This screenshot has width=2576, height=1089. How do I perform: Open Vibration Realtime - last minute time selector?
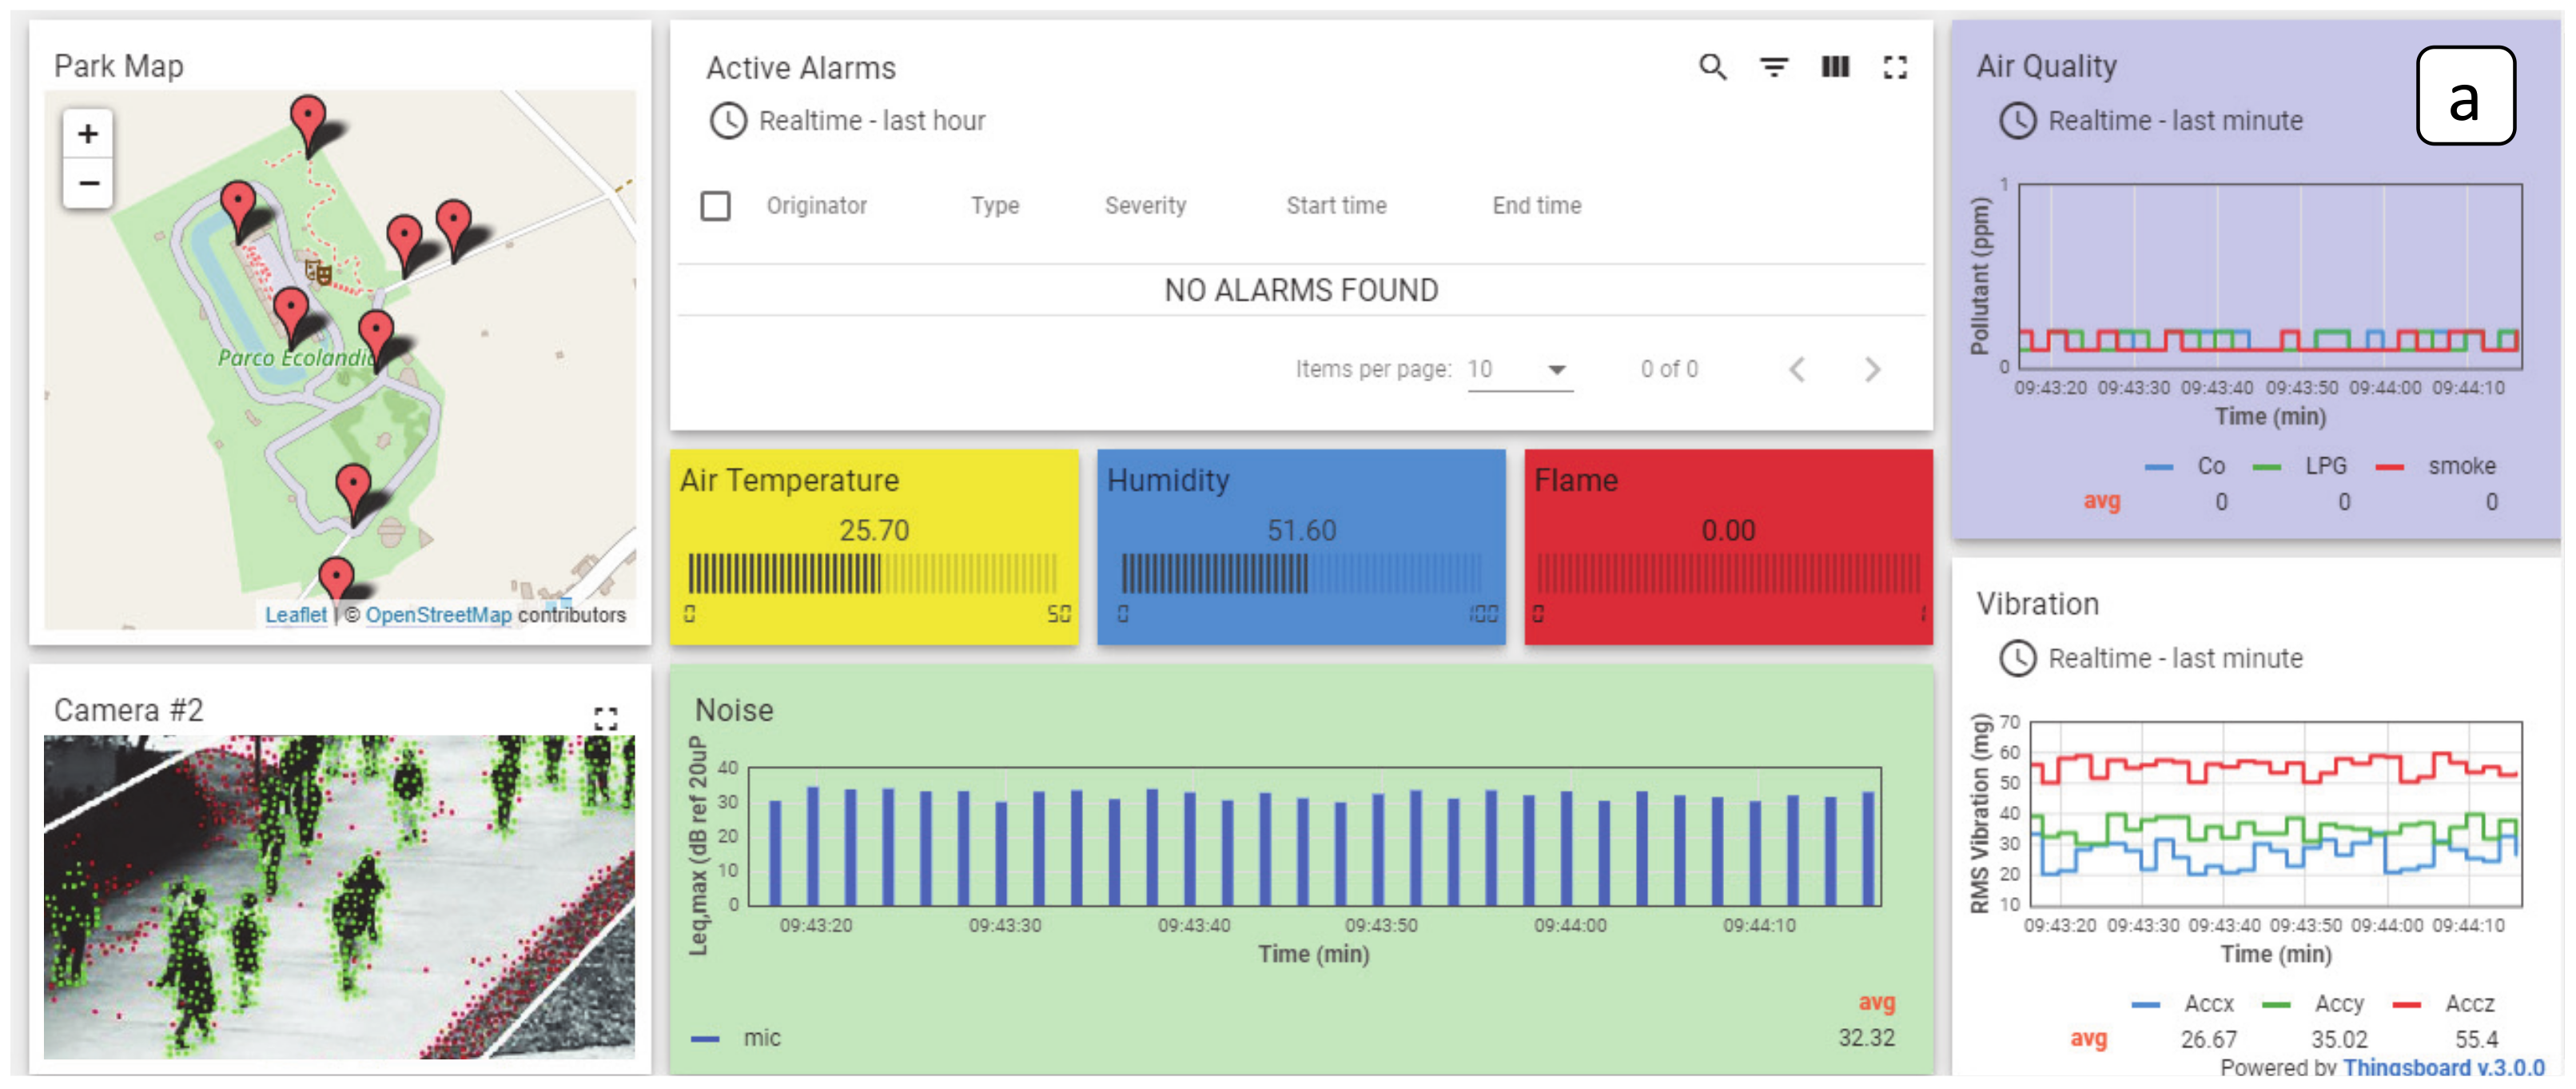tap(2174, 658)
